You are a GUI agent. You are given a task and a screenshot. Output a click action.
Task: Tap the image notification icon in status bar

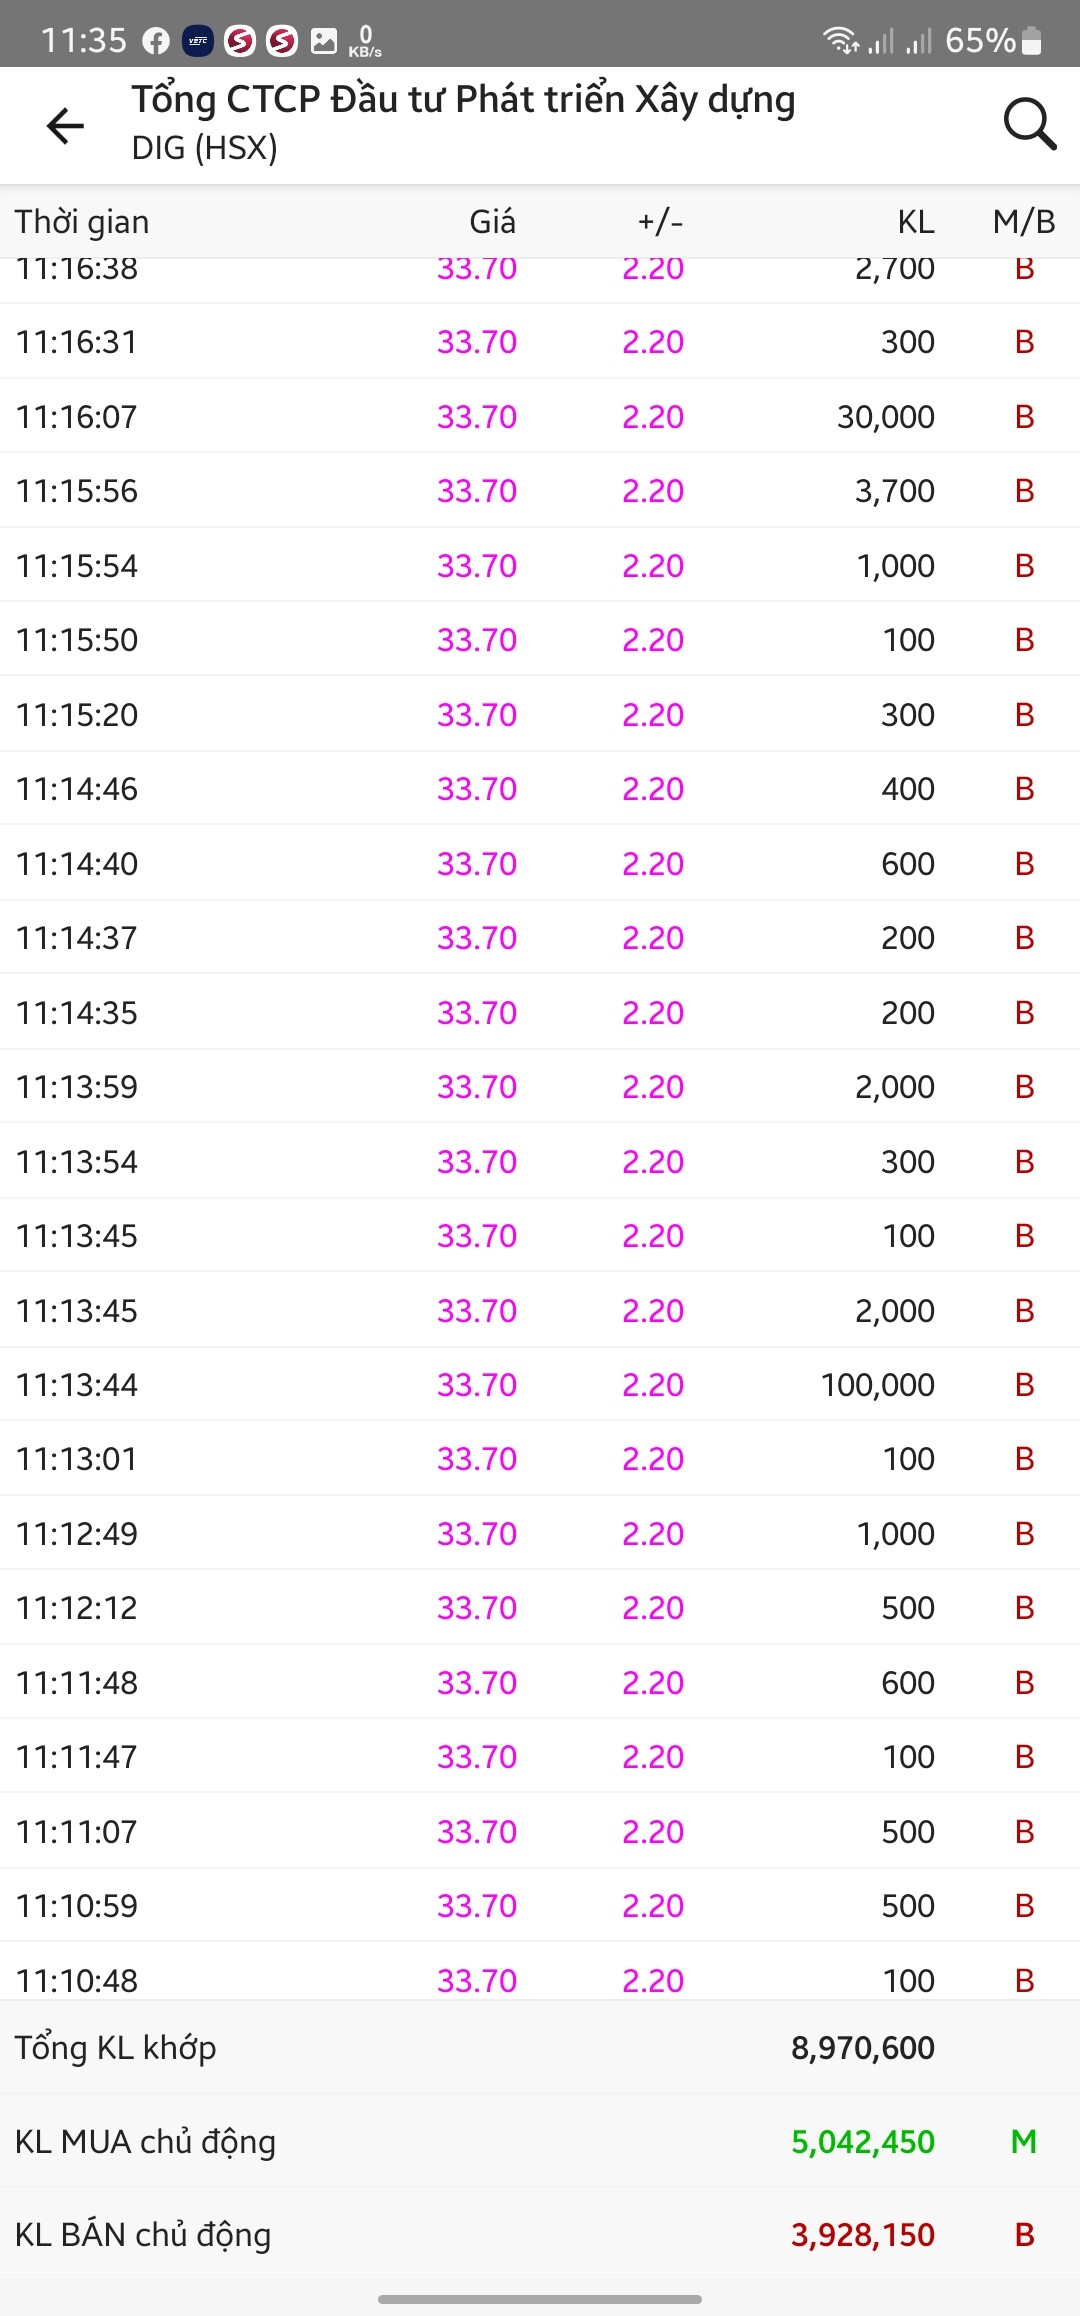[x=324, y=41]
